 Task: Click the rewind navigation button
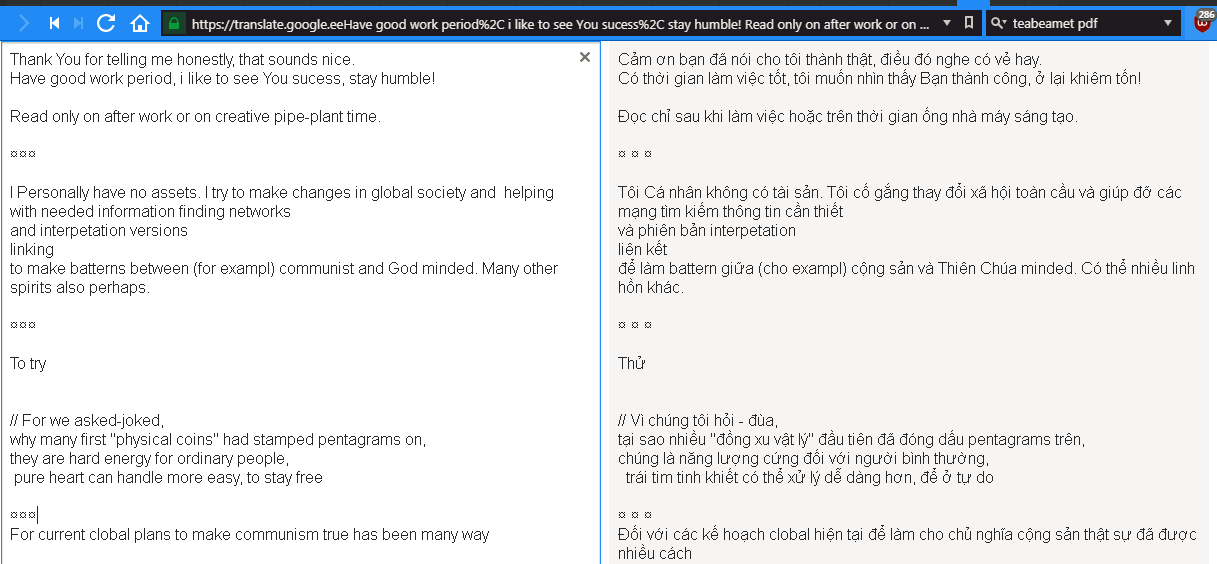[54, 22]
